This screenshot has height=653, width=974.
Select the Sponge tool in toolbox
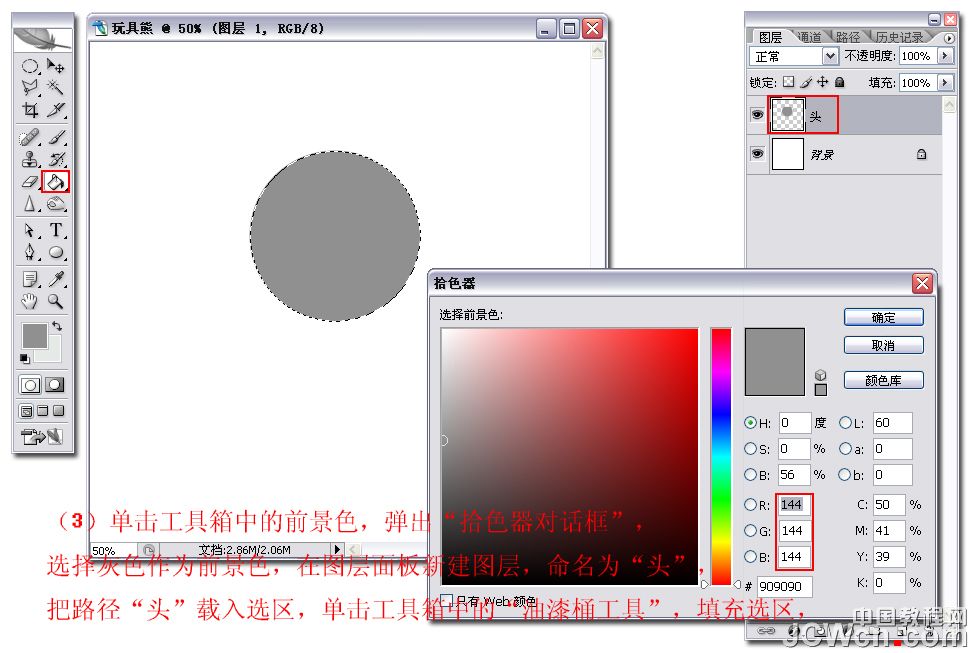coord(56,204)
